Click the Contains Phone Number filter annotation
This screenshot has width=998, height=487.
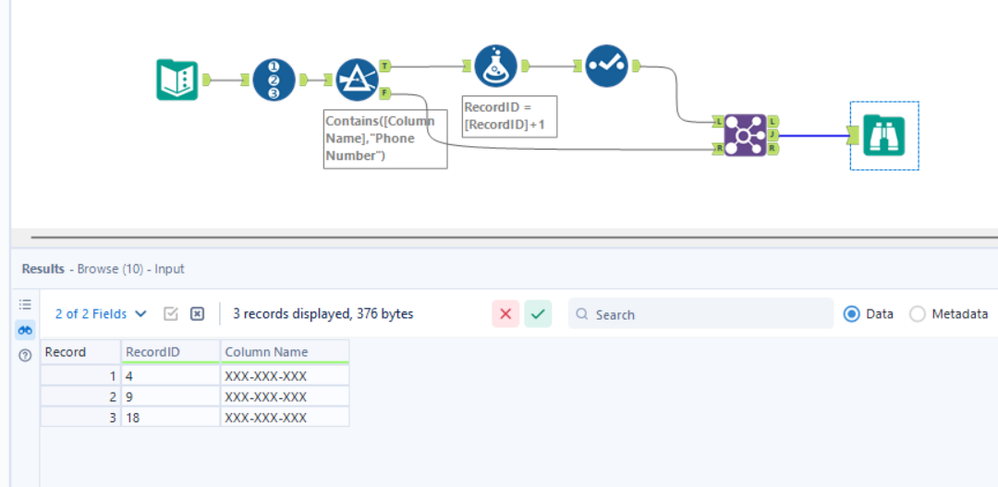[x=385, y=139]
